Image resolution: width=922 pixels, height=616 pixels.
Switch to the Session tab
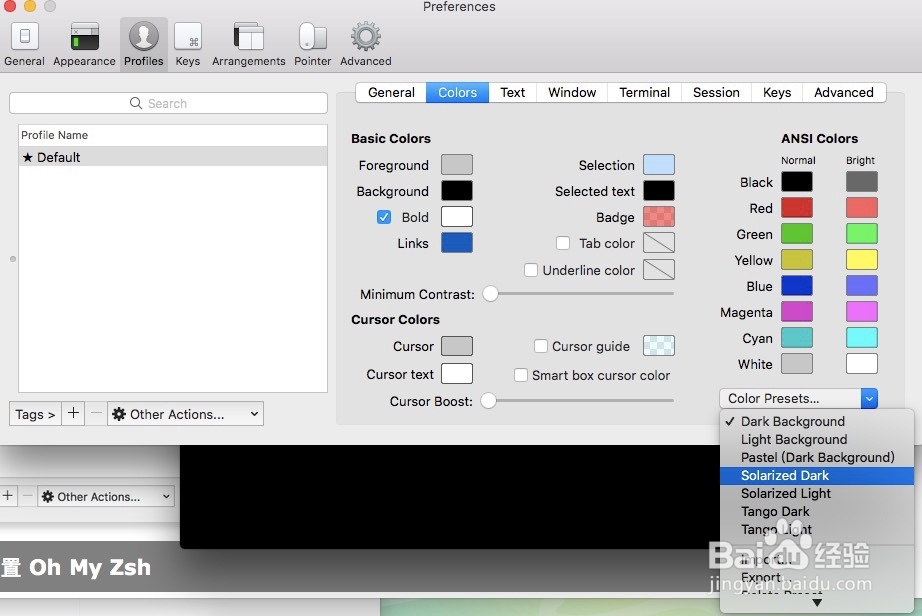(716, 92)
